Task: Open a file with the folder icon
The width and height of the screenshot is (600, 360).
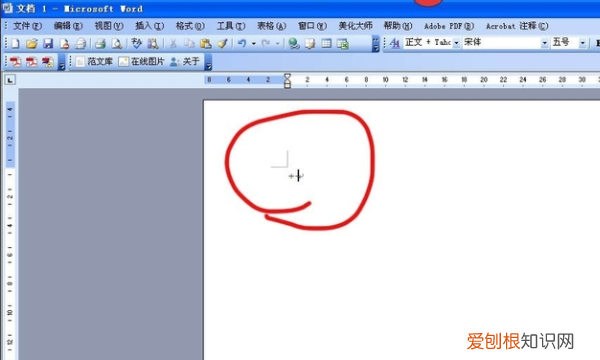Action: click(x=32, y=44)
